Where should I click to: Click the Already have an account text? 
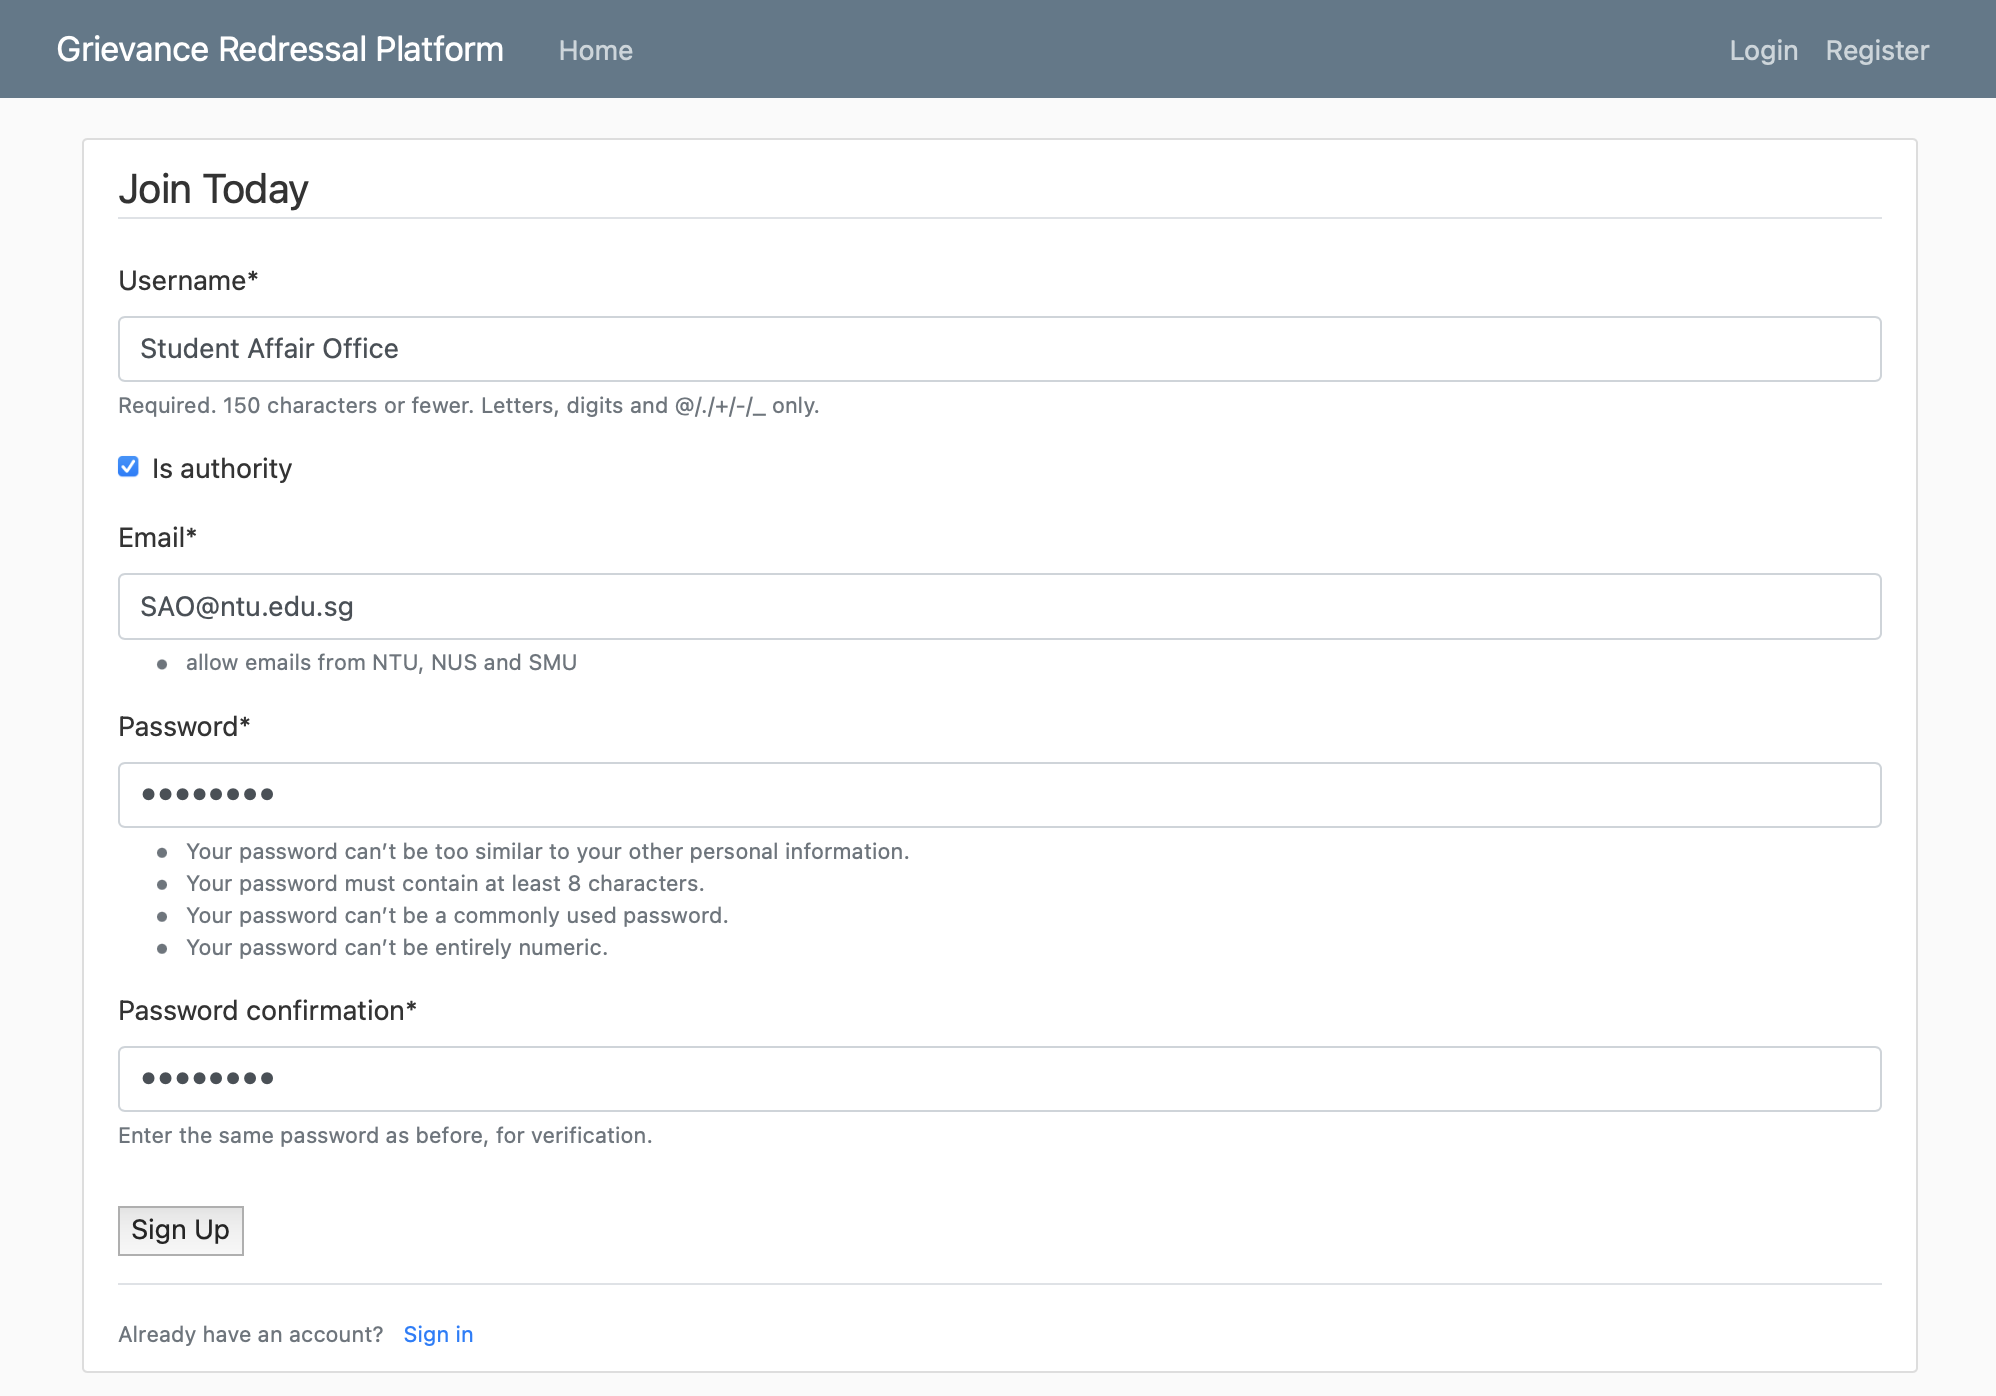coord(250,1334)
